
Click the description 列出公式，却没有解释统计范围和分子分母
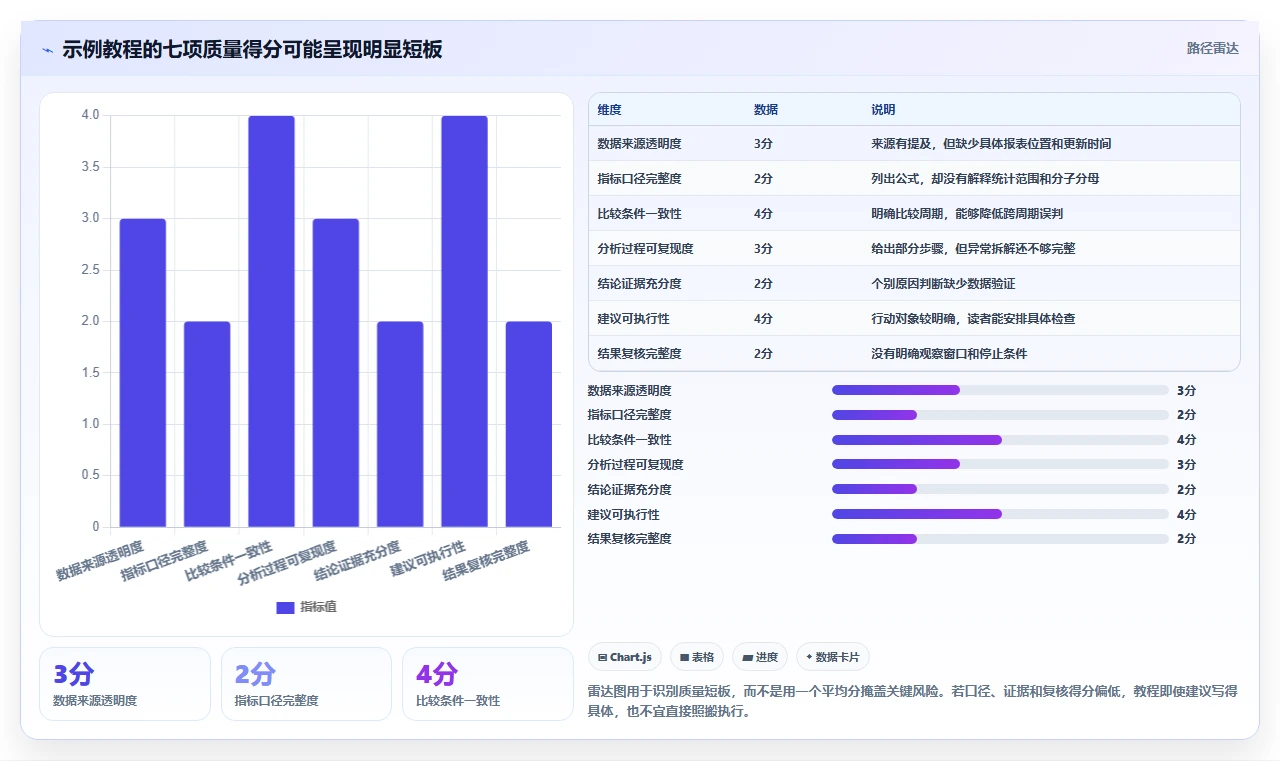click(x=985, y=179)
